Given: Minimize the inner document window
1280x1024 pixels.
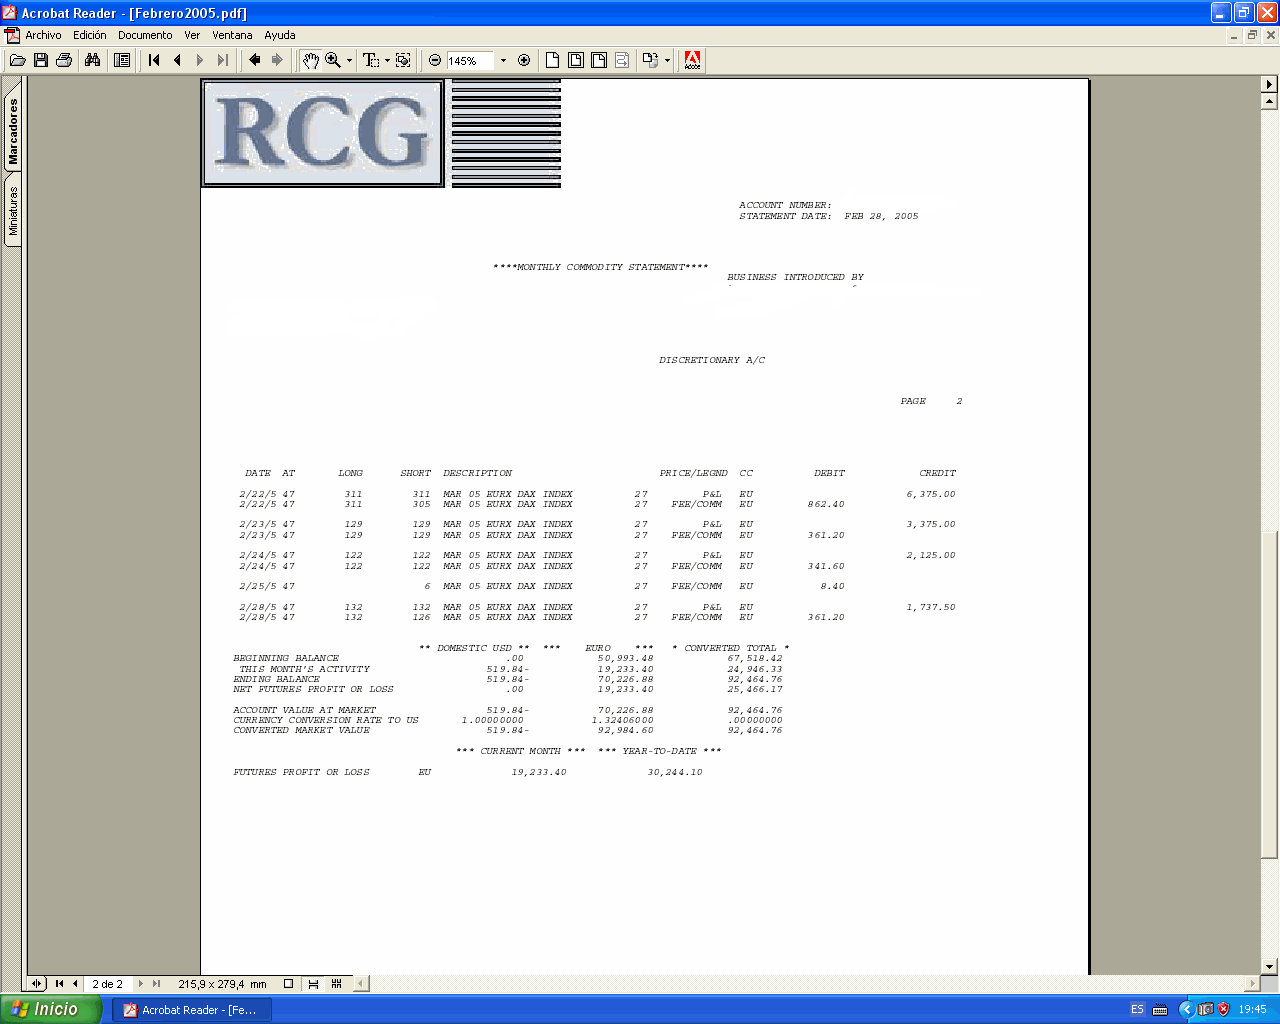Looking at the screenshot, I should 1234,35.
